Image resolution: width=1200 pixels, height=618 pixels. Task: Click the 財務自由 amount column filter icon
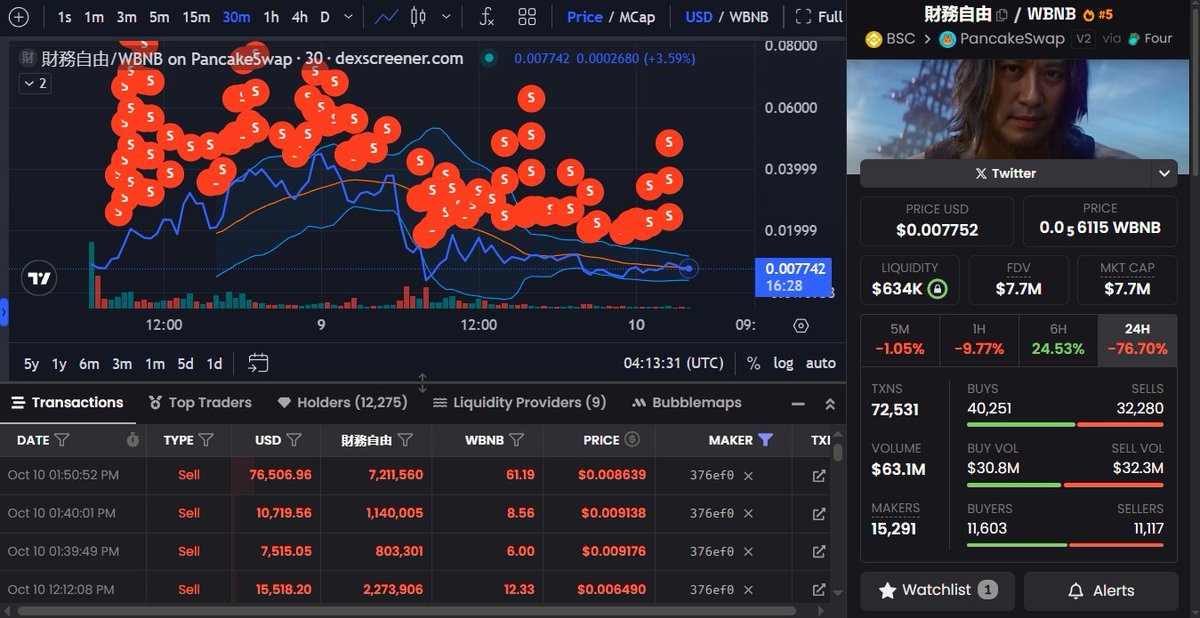click(x=405, y=439)
